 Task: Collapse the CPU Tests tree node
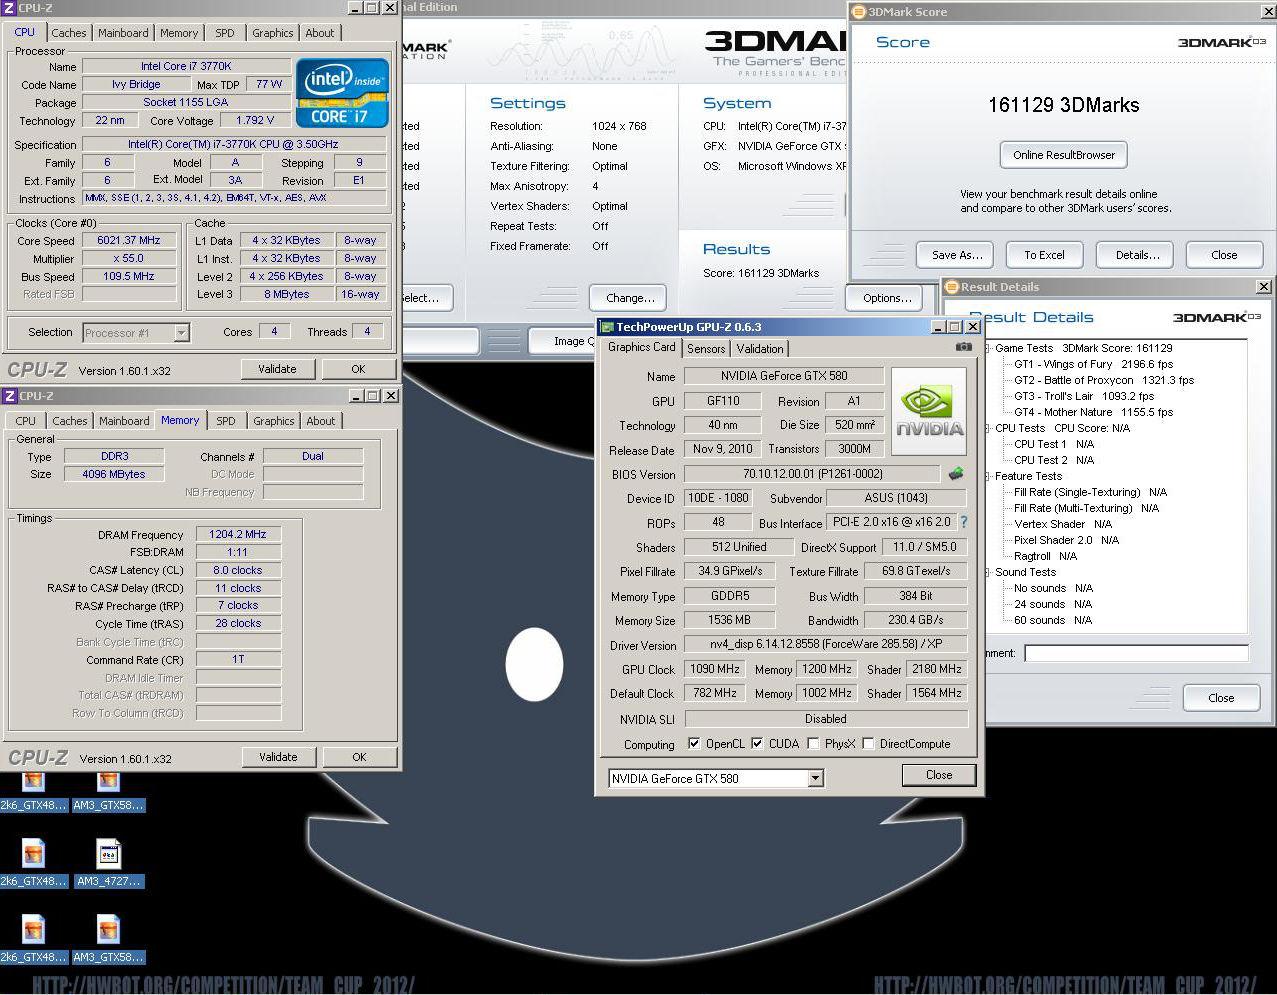tap(987, 428)
